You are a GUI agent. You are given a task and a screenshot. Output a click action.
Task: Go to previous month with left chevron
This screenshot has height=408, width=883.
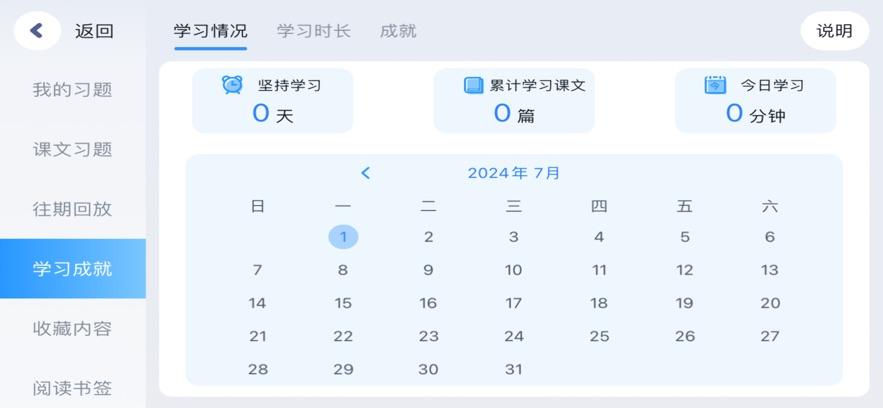click(x=366, y=173)
